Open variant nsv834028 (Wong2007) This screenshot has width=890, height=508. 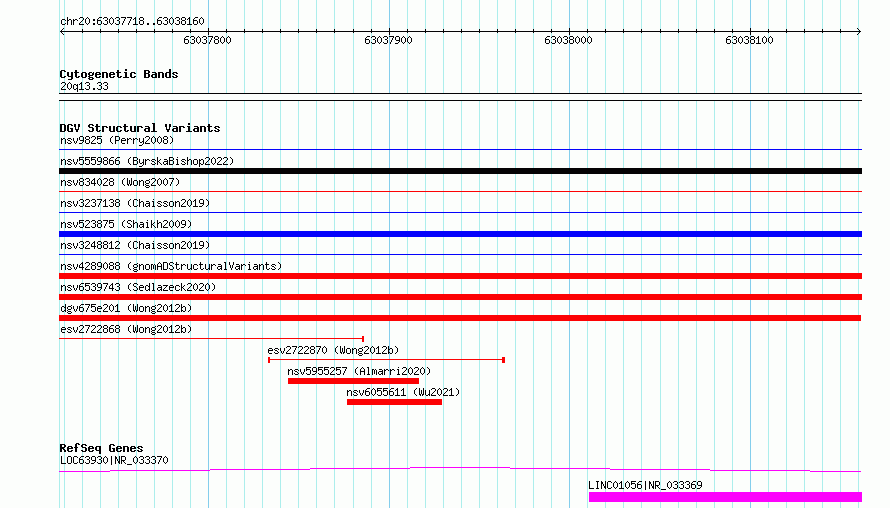pos(120,182)
